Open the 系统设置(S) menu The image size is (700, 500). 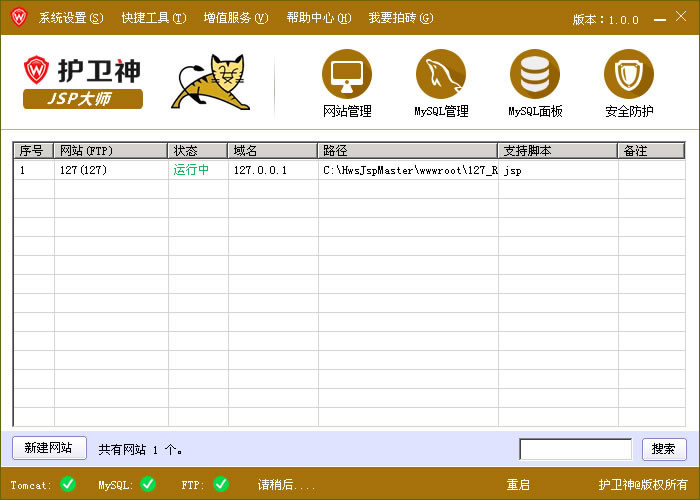click(71, 18)
